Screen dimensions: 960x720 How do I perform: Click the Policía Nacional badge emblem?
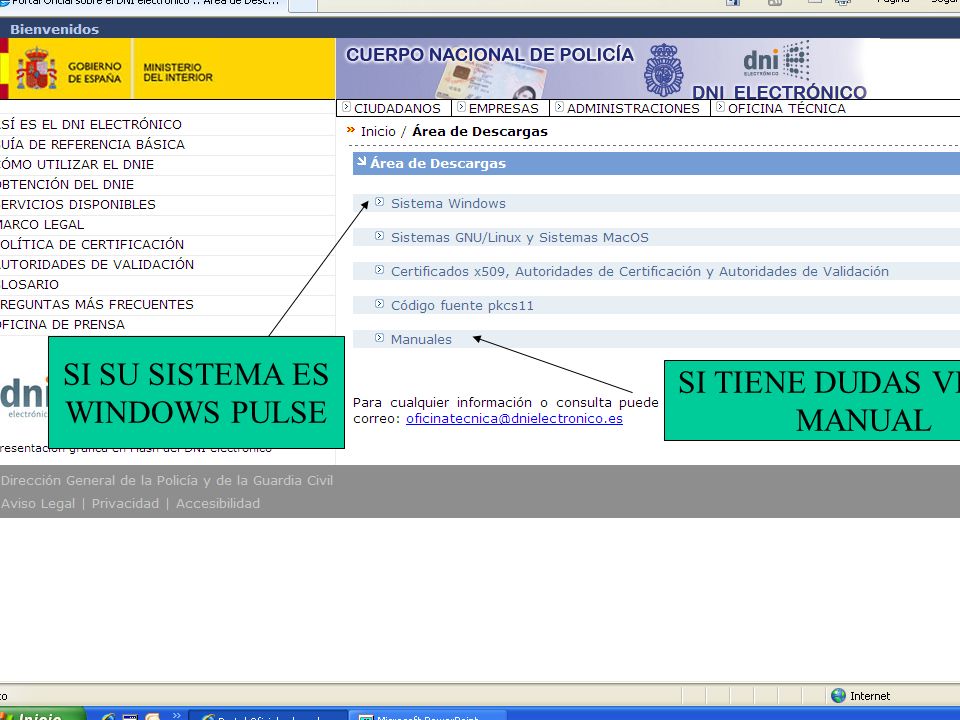[664, 70]
